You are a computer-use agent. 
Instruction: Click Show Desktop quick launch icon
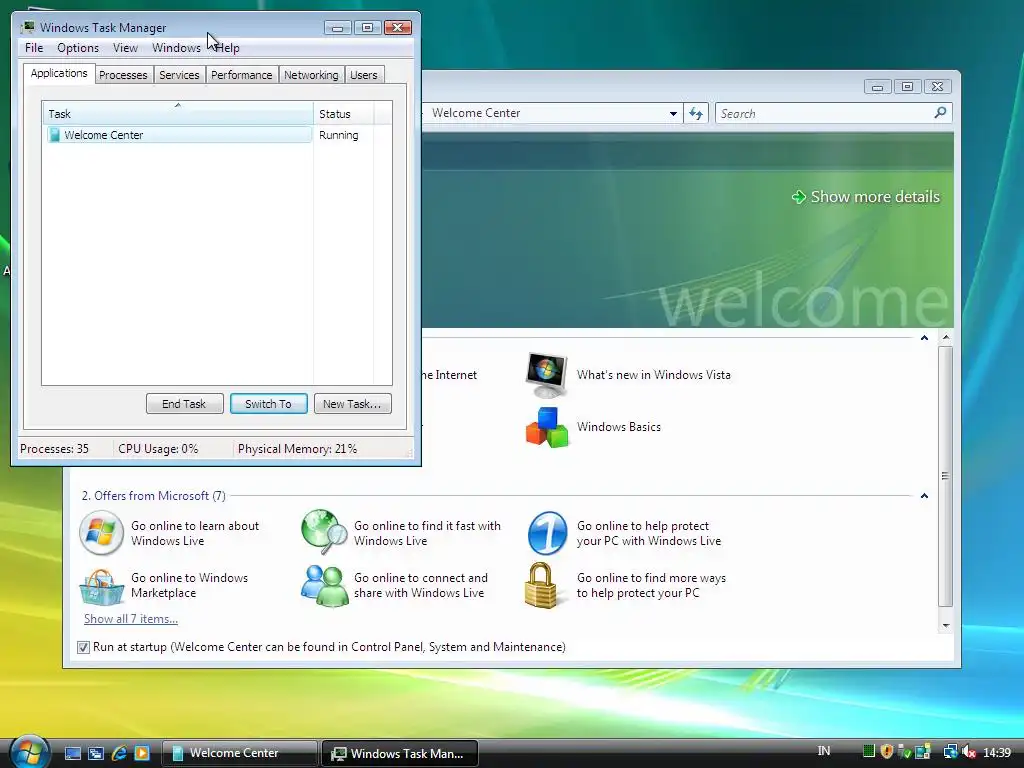pos(73,753)
